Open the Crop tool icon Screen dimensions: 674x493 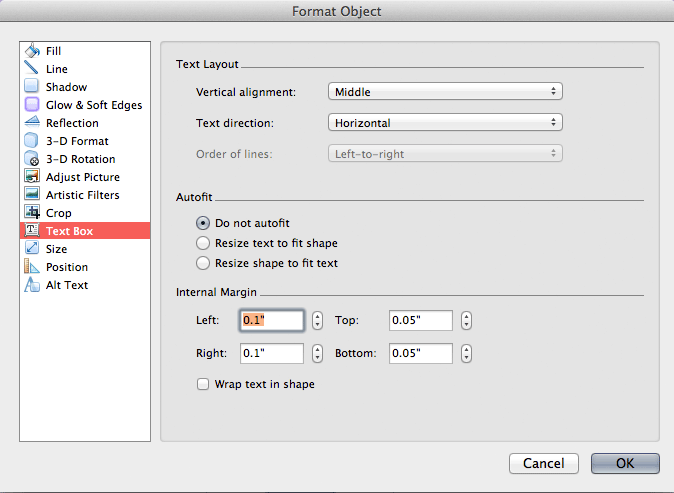click(x=32, y=213)
